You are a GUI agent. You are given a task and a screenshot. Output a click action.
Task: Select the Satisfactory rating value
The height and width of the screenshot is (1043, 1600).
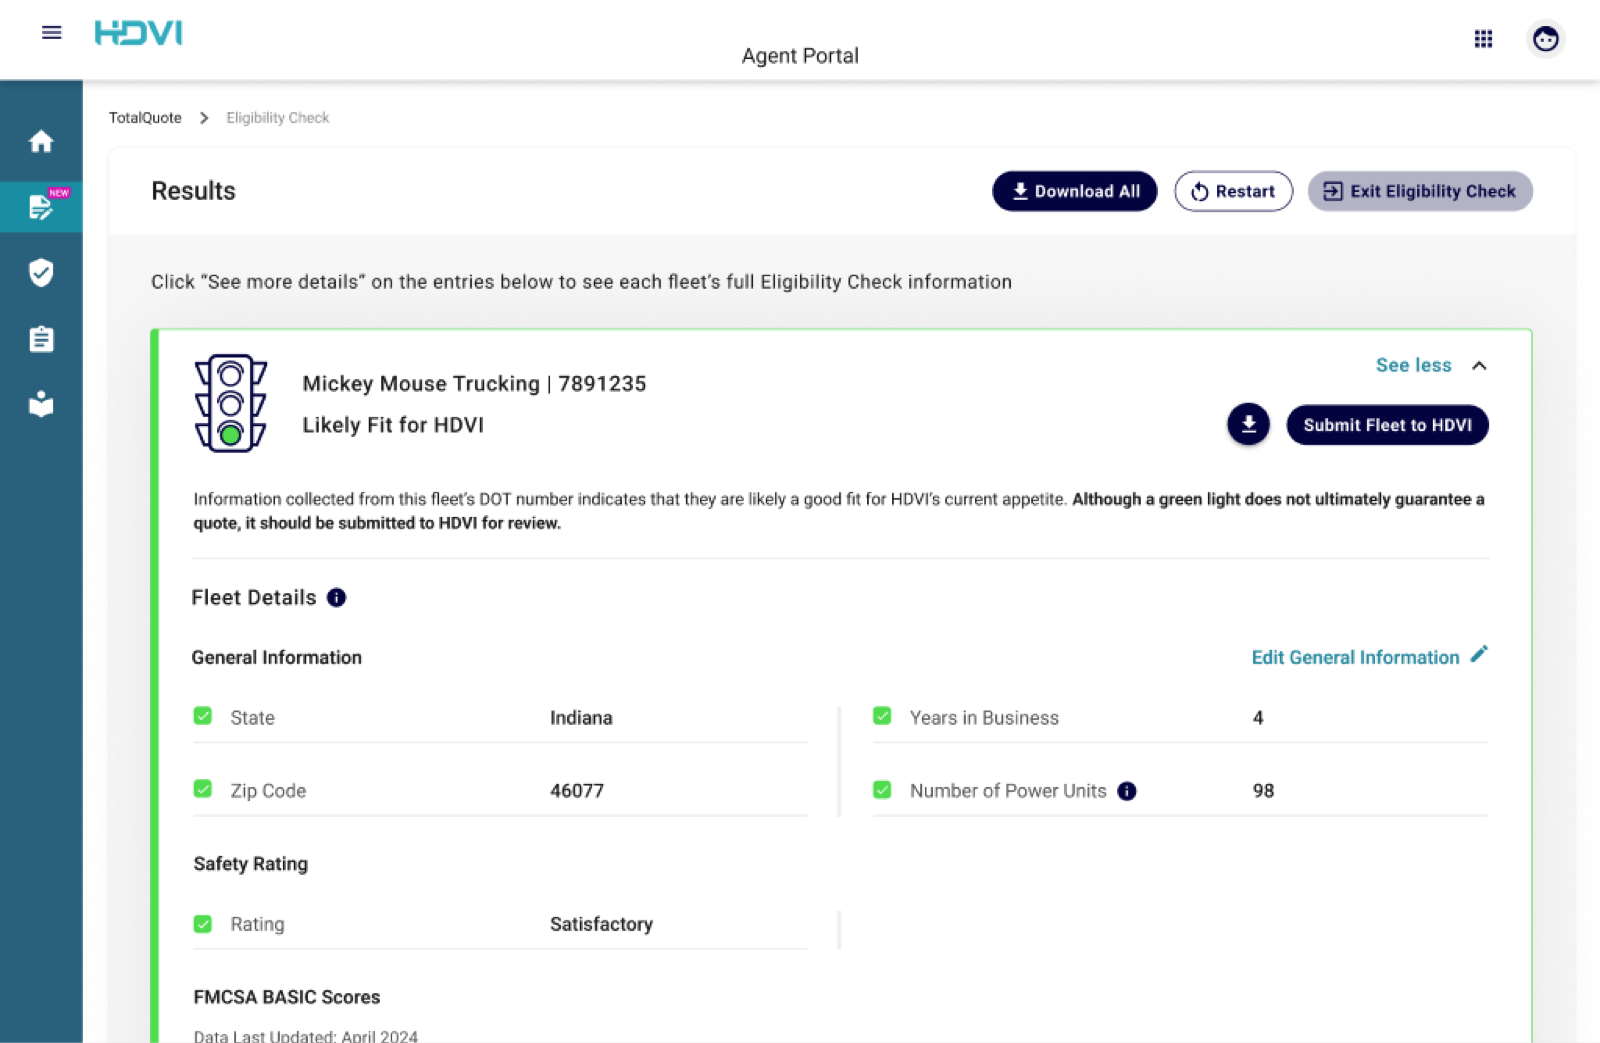[x=601, y=924]
